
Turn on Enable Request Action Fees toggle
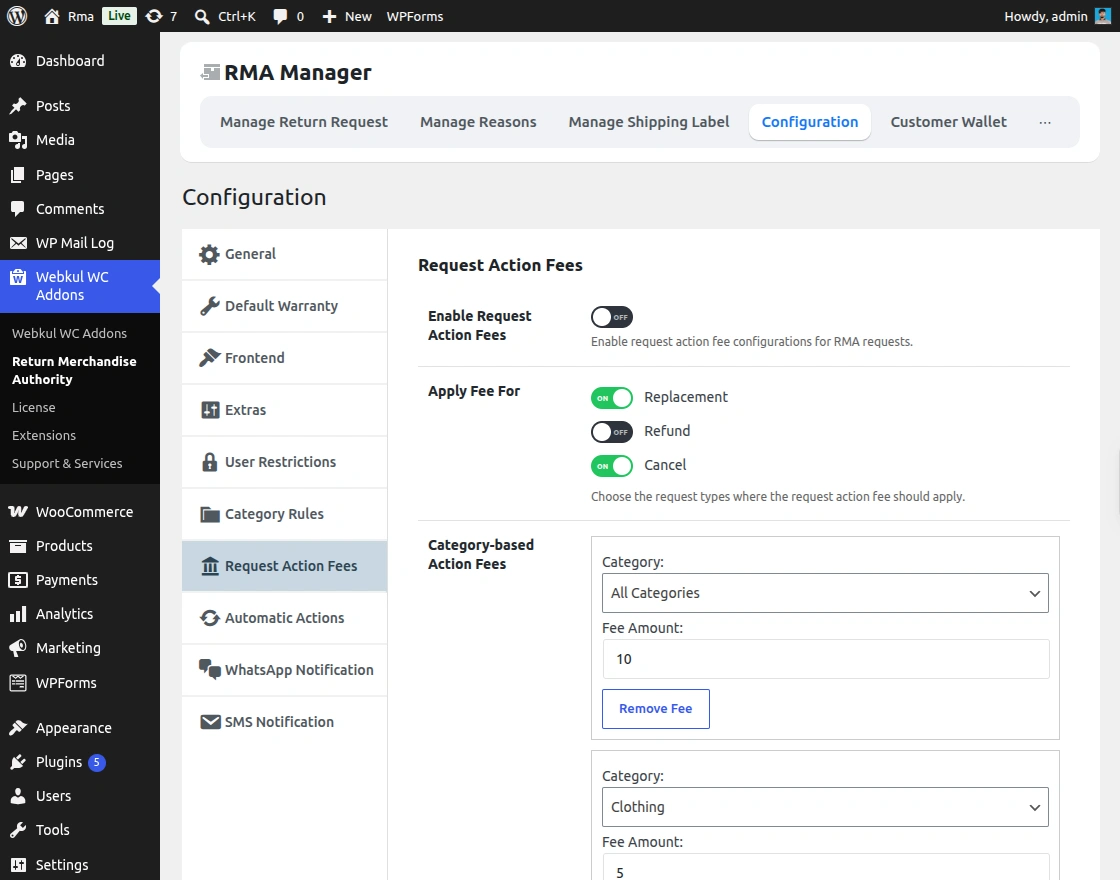point(611,316)
